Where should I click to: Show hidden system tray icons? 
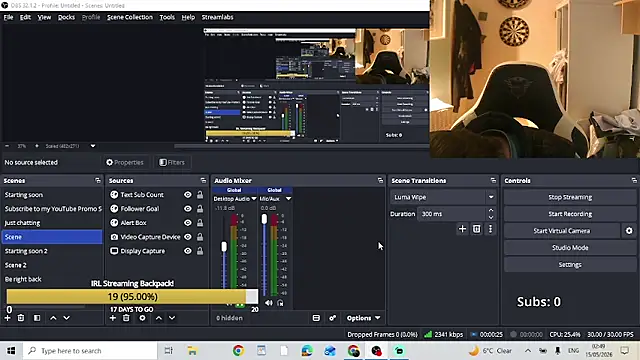528,351
